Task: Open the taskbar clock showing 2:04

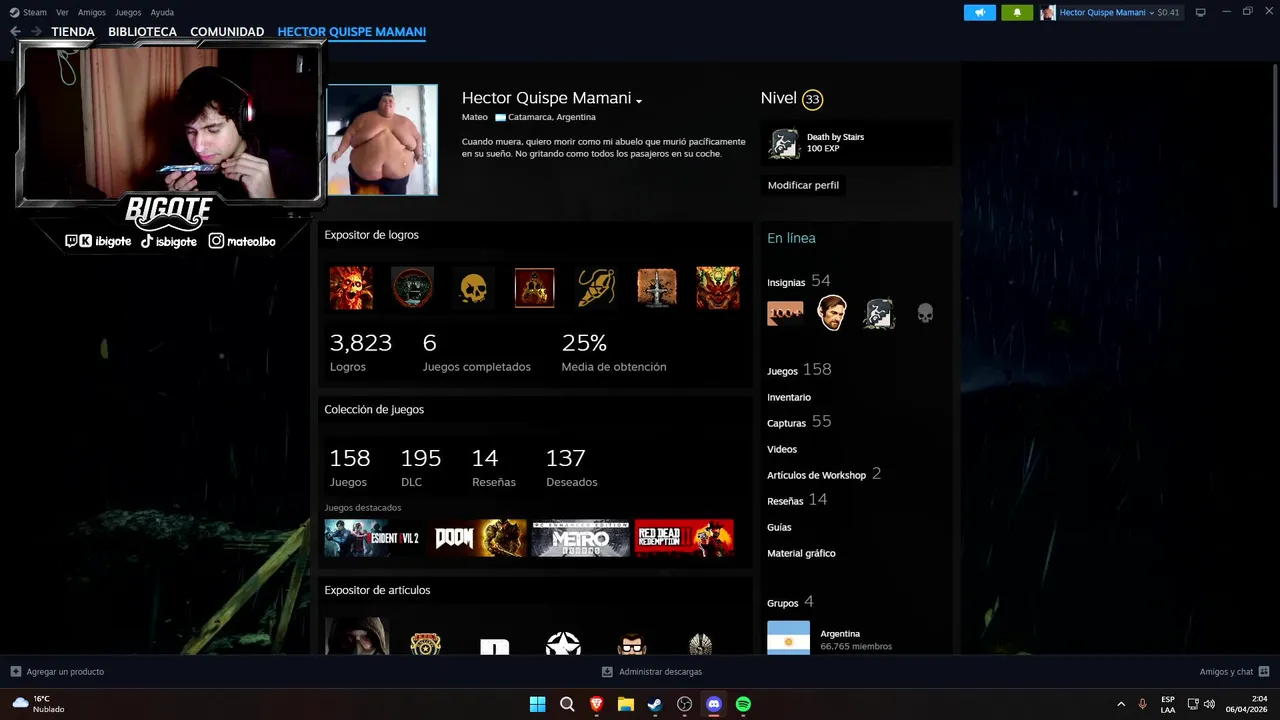Action: pyautogui.click(x=1248, y=704)
